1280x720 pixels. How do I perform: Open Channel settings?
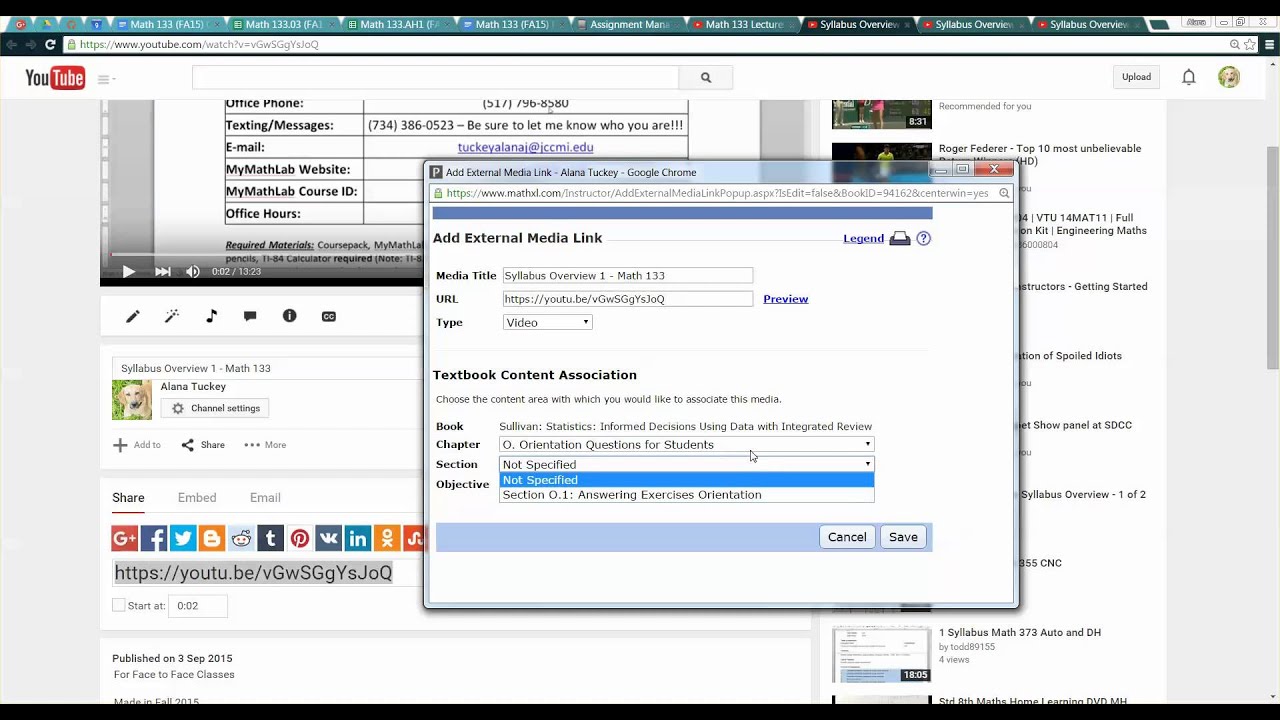click(216, 408)
